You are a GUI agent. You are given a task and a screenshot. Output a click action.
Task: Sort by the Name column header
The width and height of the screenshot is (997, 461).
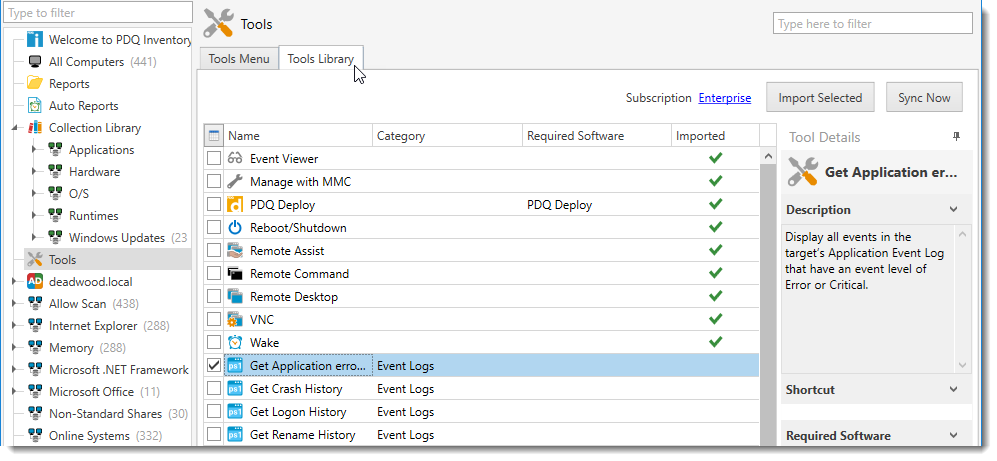pyautogui.click(x=298, y=135)
